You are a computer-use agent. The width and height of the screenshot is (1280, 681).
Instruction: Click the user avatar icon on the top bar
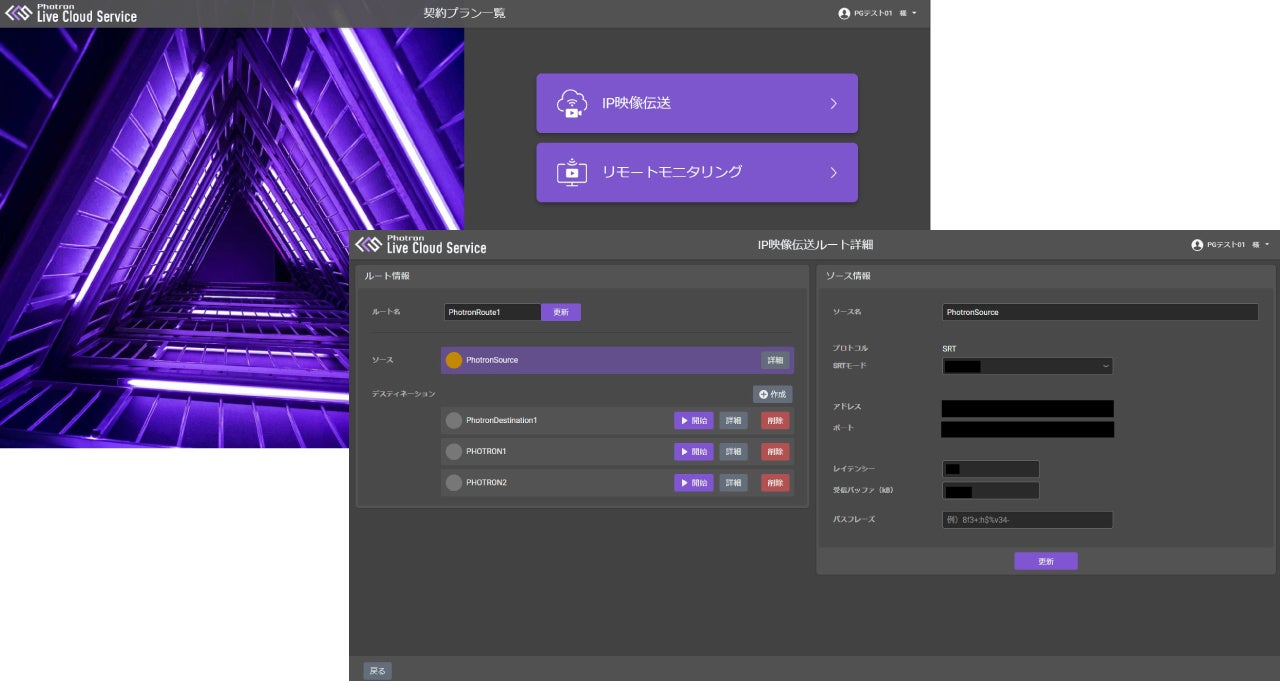pyautogui.click(x=842, y=13)
